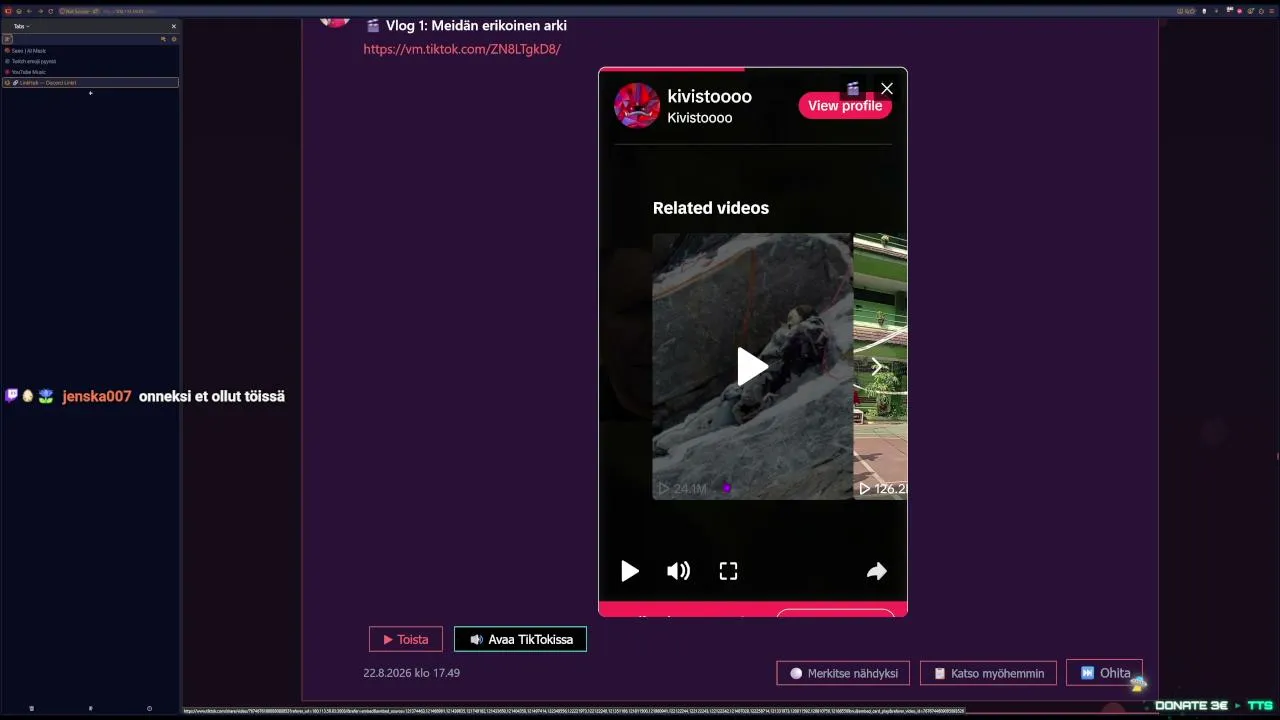Open the tabs panel settings gear
The image size is (1280, 720).
(174, 39)
